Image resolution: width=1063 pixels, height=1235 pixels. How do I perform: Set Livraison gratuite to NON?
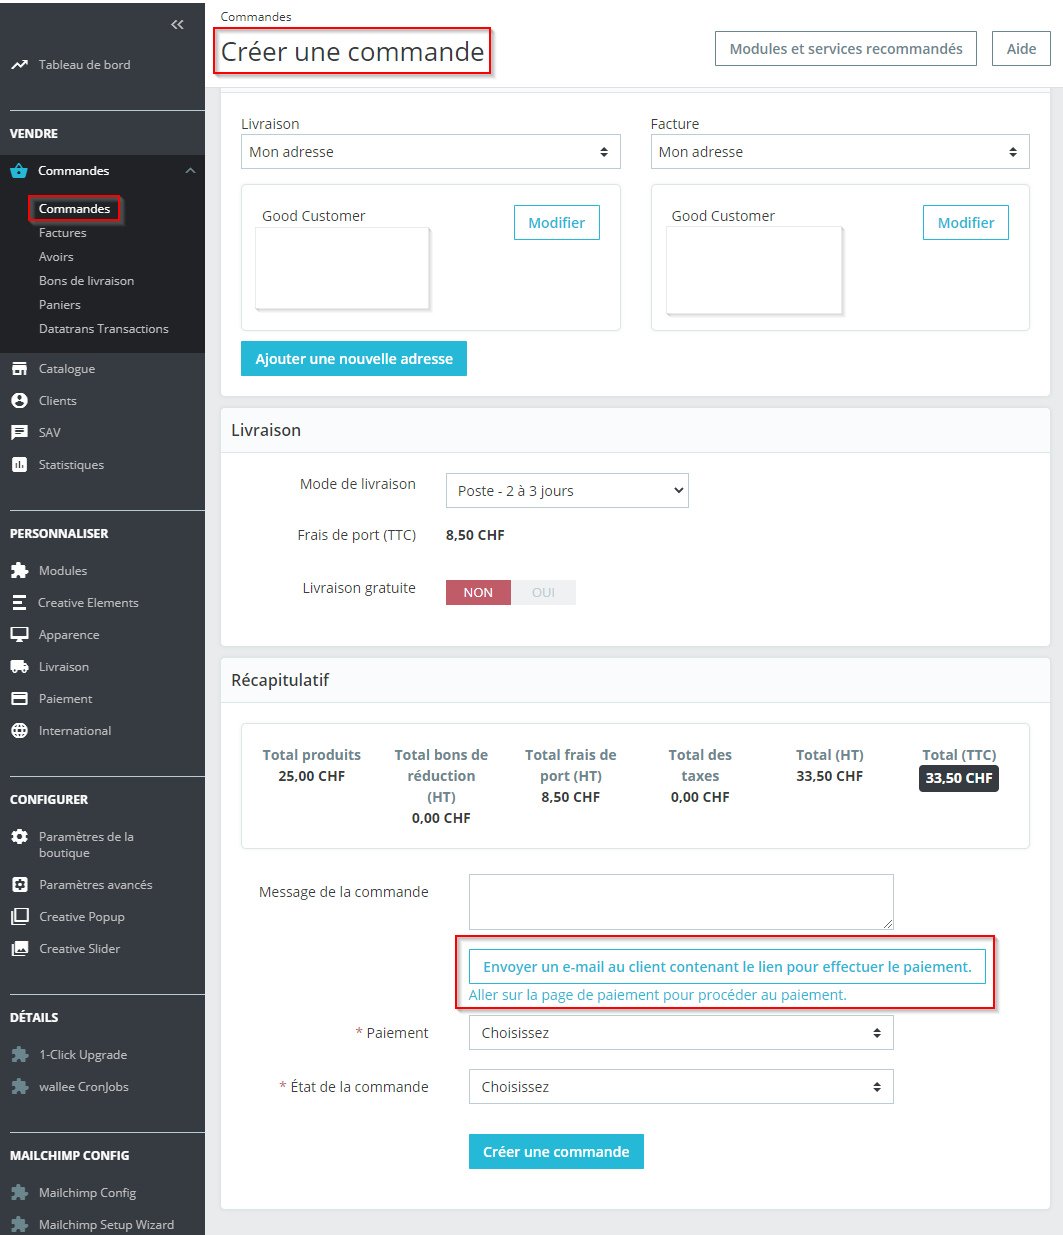click(x=478, y=593)
